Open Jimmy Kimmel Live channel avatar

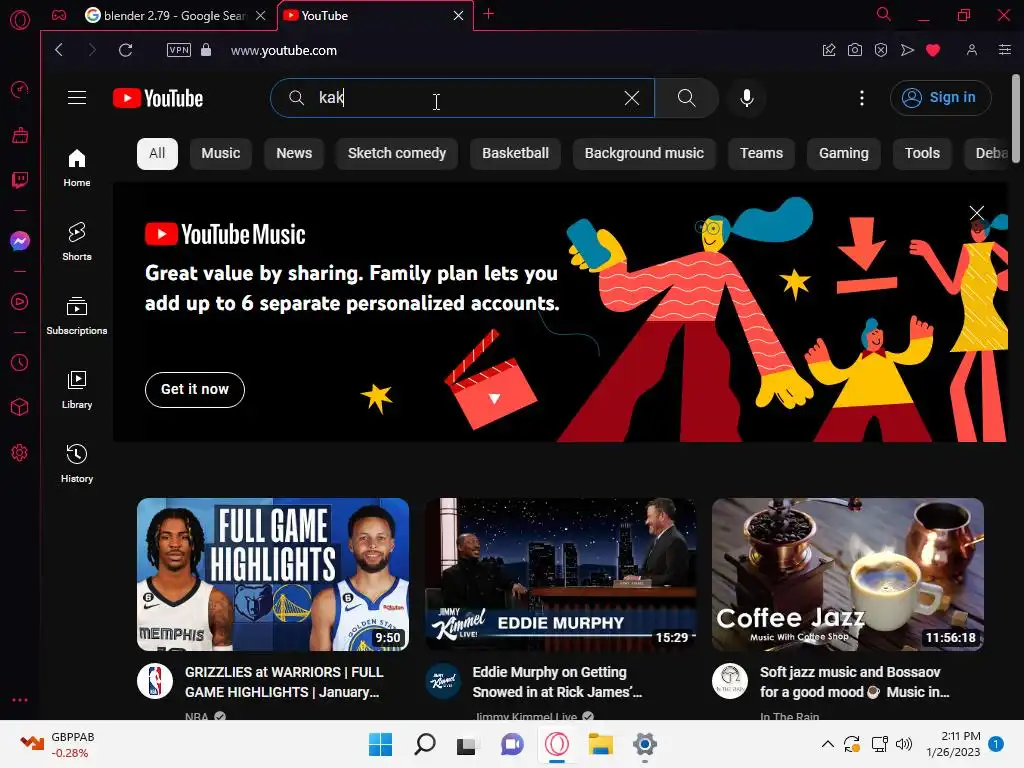tap(443, 681)
